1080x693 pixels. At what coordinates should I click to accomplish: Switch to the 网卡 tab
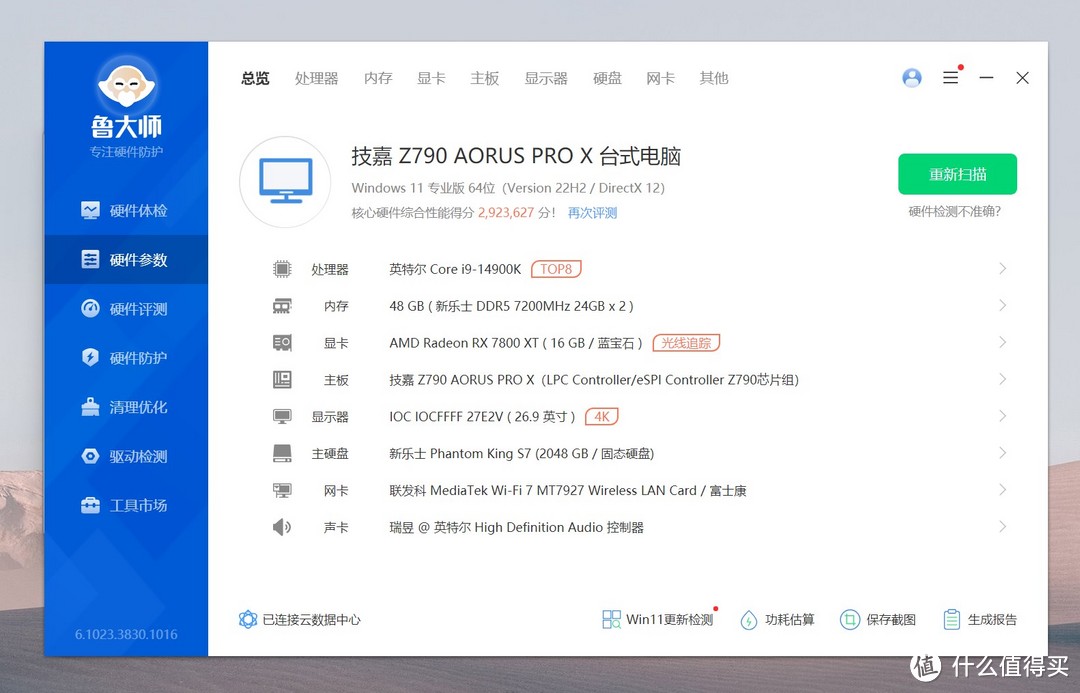pyautogui.click(x=661, y=79)
